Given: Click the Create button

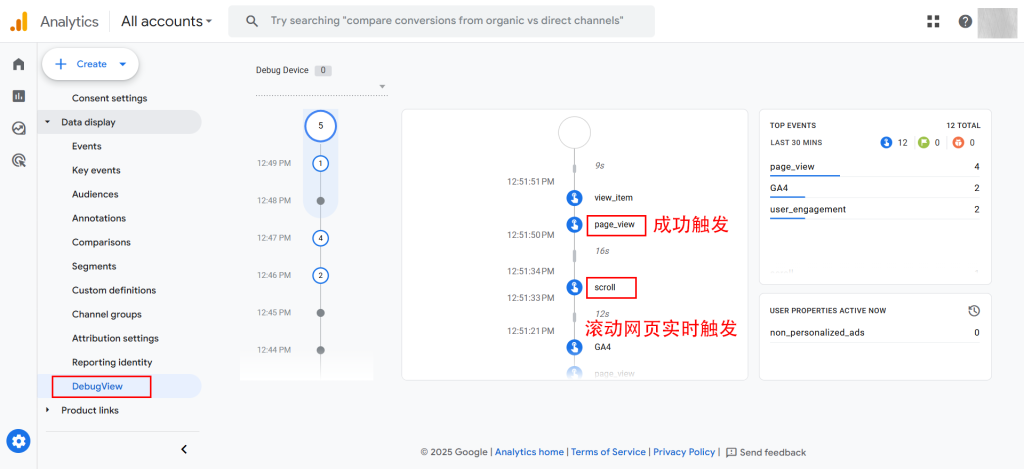Looking at the screenshot, I should pos(90,64).
